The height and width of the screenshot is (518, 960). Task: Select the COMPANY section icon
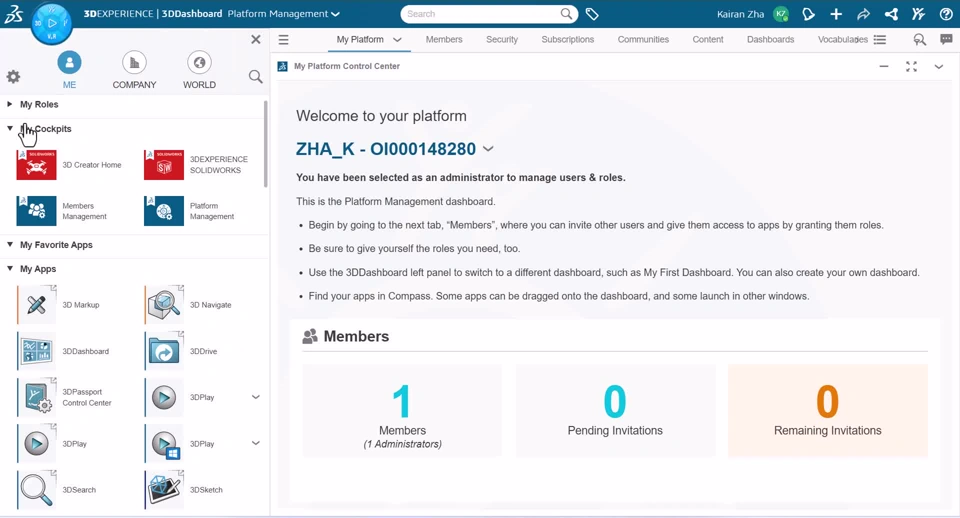point(134,62)
